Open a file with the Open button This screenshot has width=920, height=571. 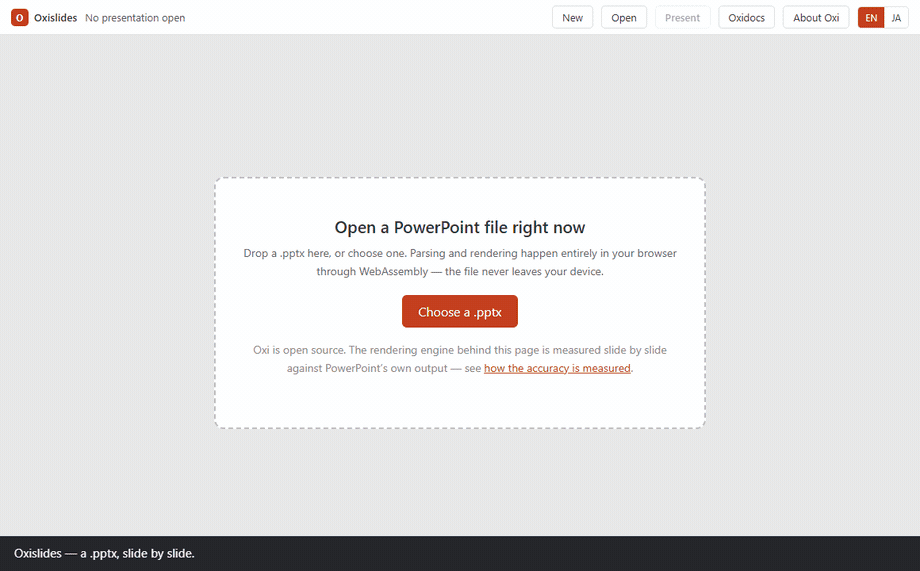tap(624, 18)
